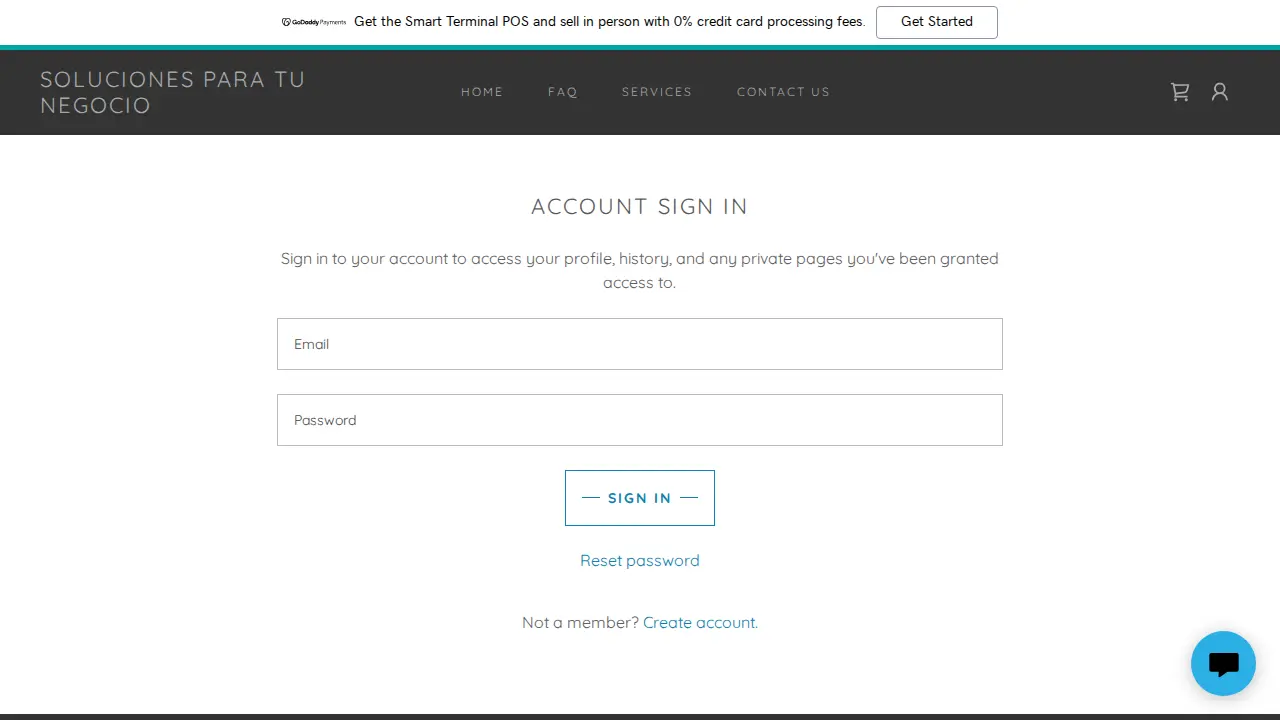Click the Soluciones Para Tu Negocio title
This screenshot has height=720, width=1280.
click(x=173, y=92)
